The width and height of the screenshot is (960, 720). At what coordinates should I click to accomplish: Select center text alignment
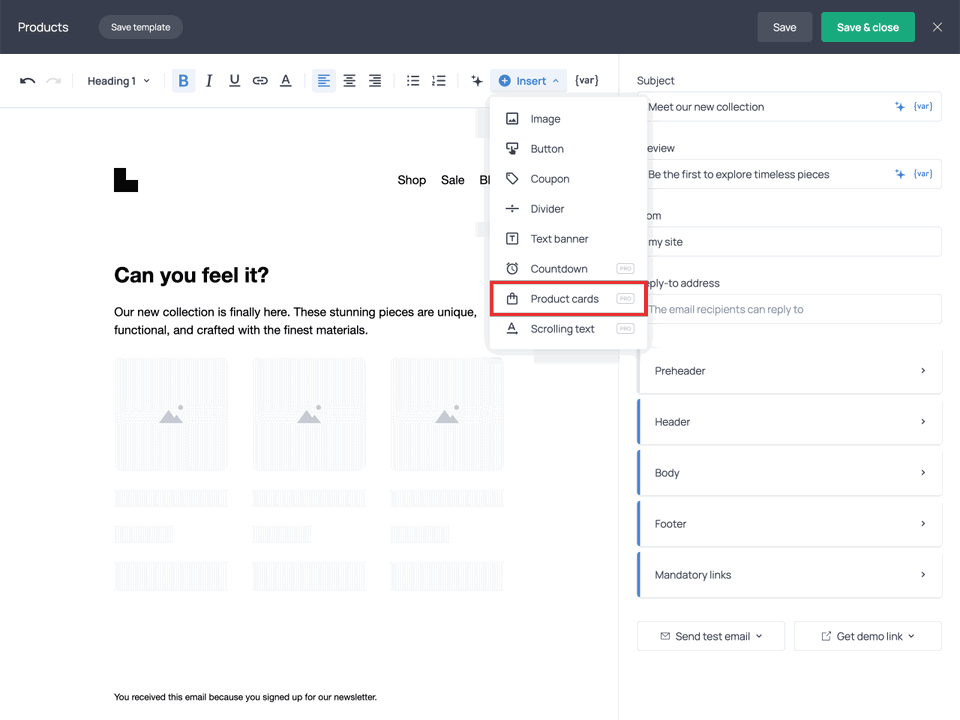pos(349,80)
